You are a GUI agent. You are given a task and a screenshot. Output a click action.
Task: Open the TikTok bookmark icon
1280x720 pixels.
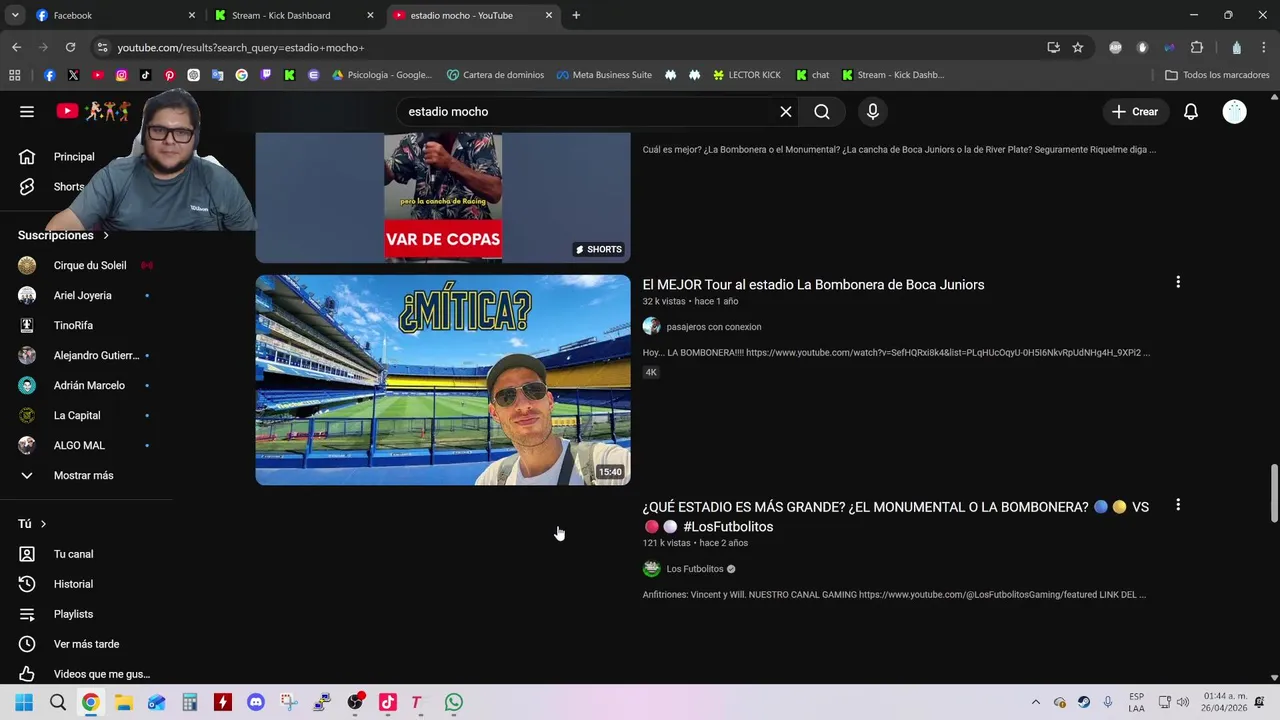[146, 75]
